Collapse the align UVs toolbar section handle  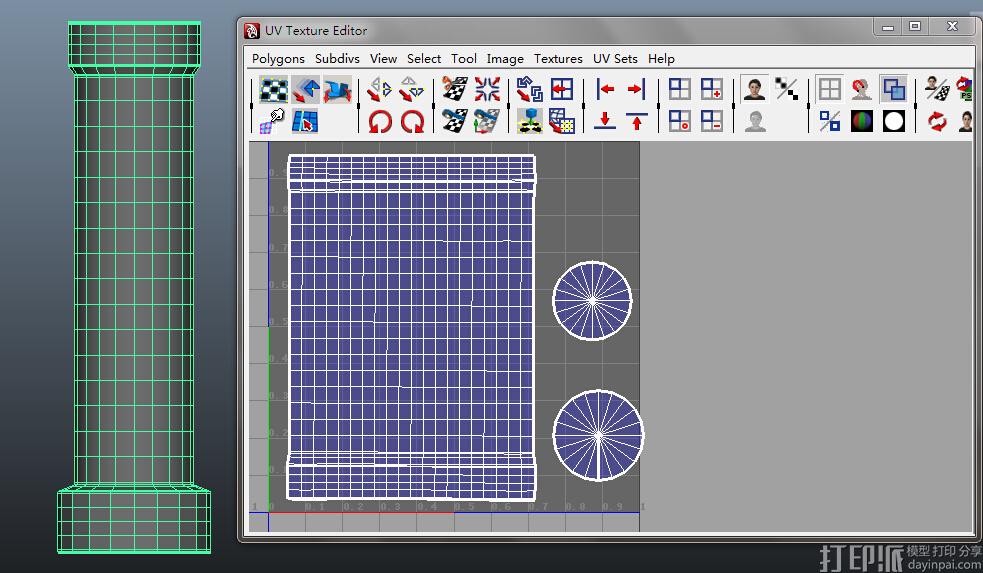pos(584,105)
